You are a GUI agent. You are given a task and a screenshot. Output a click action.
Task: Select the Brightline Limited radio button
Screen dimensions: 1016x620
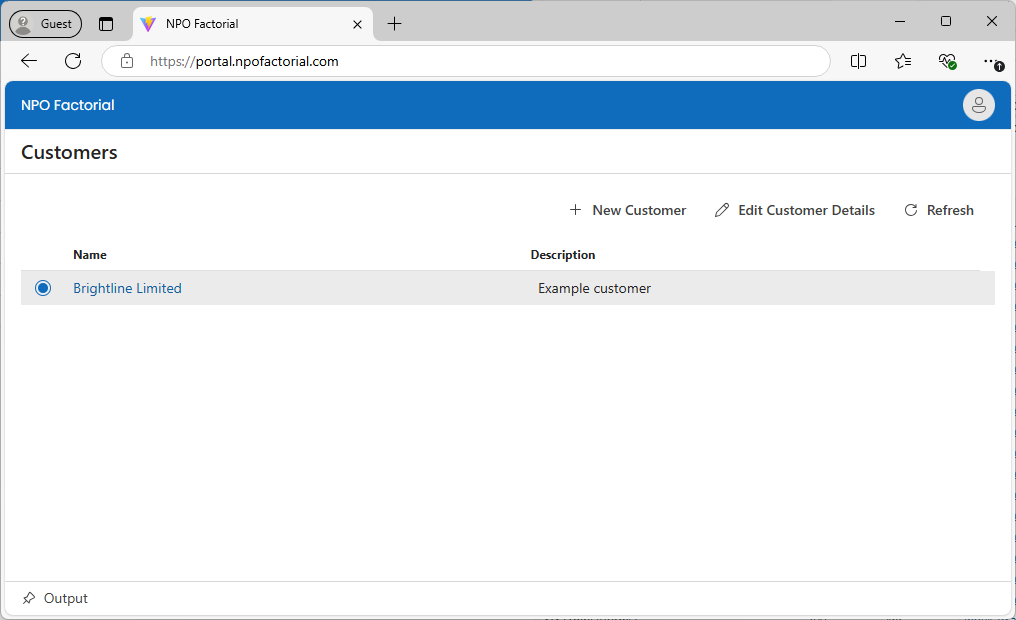point(43,288)
